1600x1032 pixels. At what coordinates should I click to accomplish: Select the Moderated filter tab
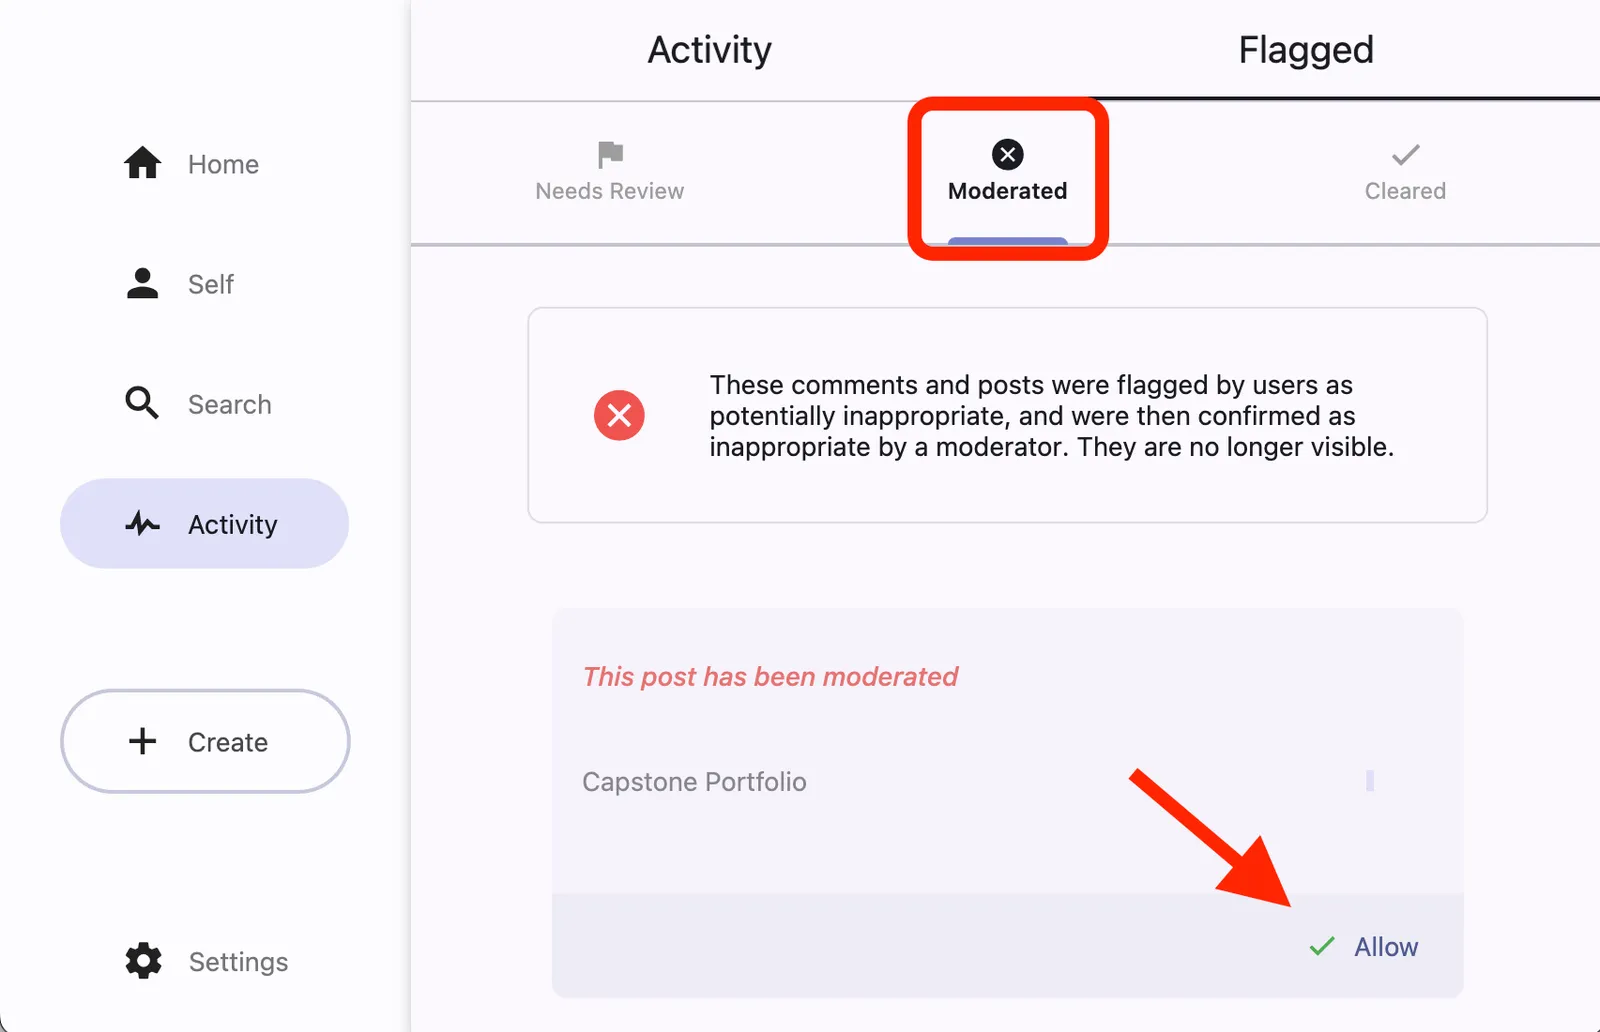pyautogui.click(x=1006, y=178)
